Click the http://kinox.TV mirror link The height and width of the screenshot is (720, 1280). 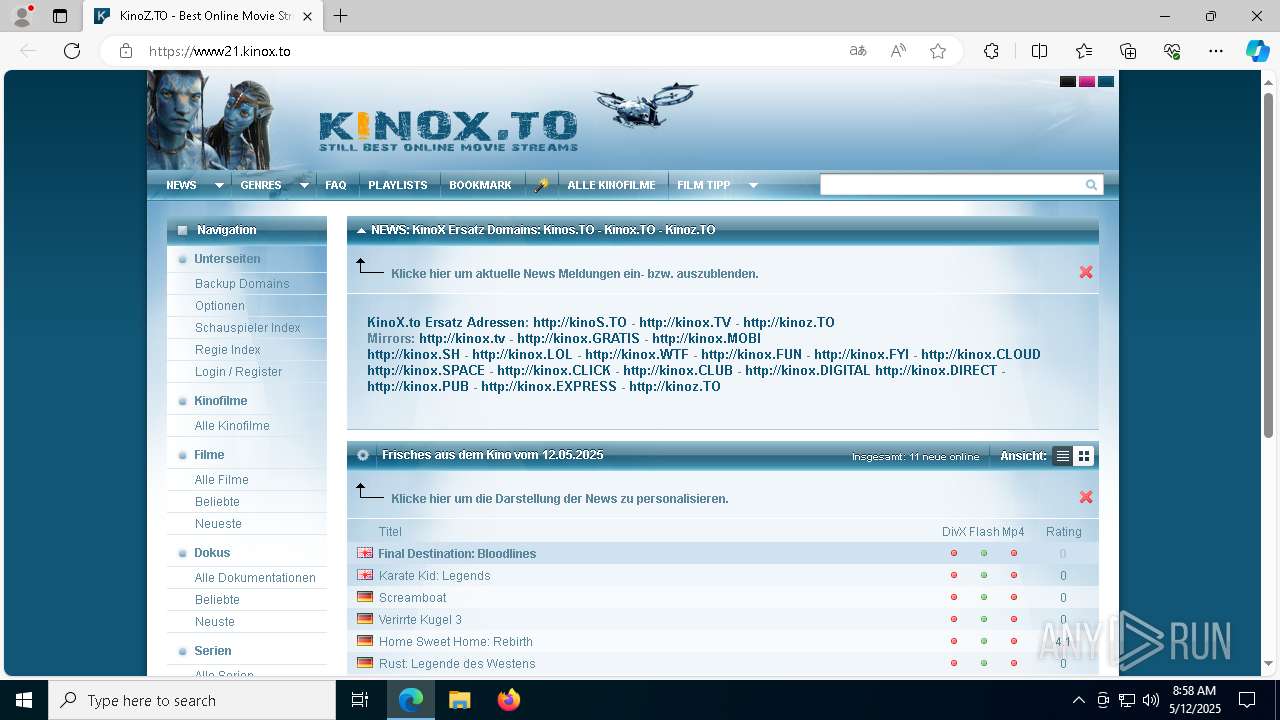(x=685, y=323)
